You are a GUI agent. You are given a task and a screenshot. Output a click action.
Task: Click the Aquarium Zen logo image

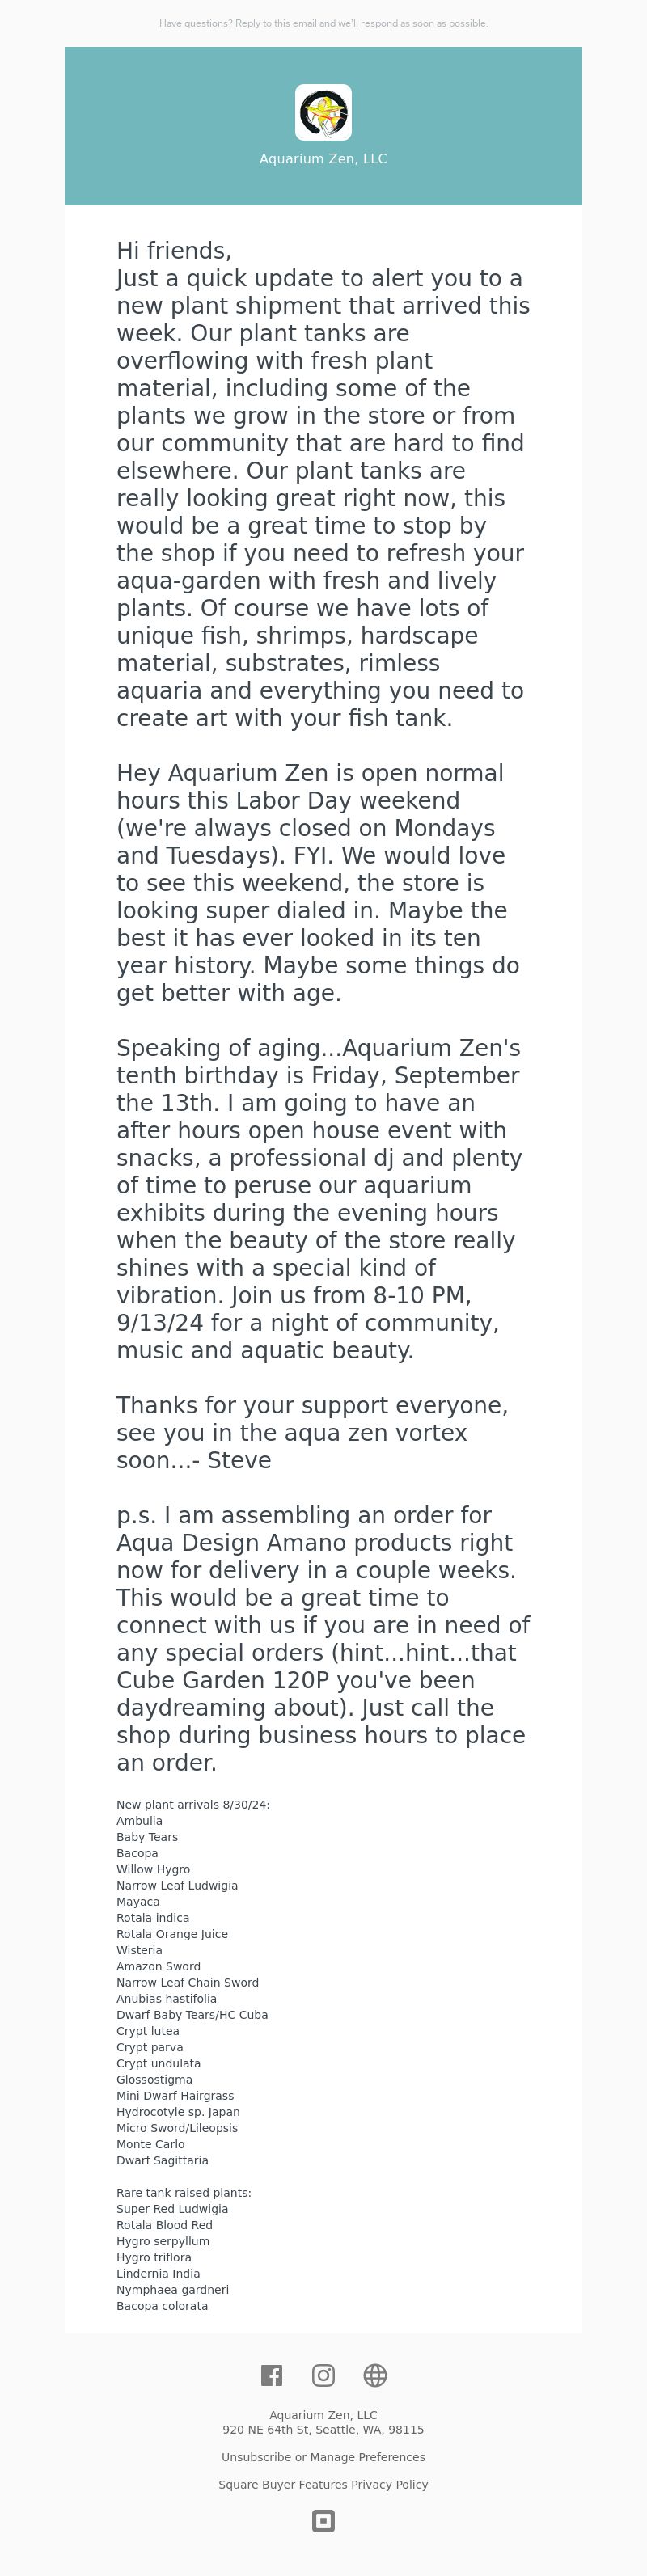323,112
